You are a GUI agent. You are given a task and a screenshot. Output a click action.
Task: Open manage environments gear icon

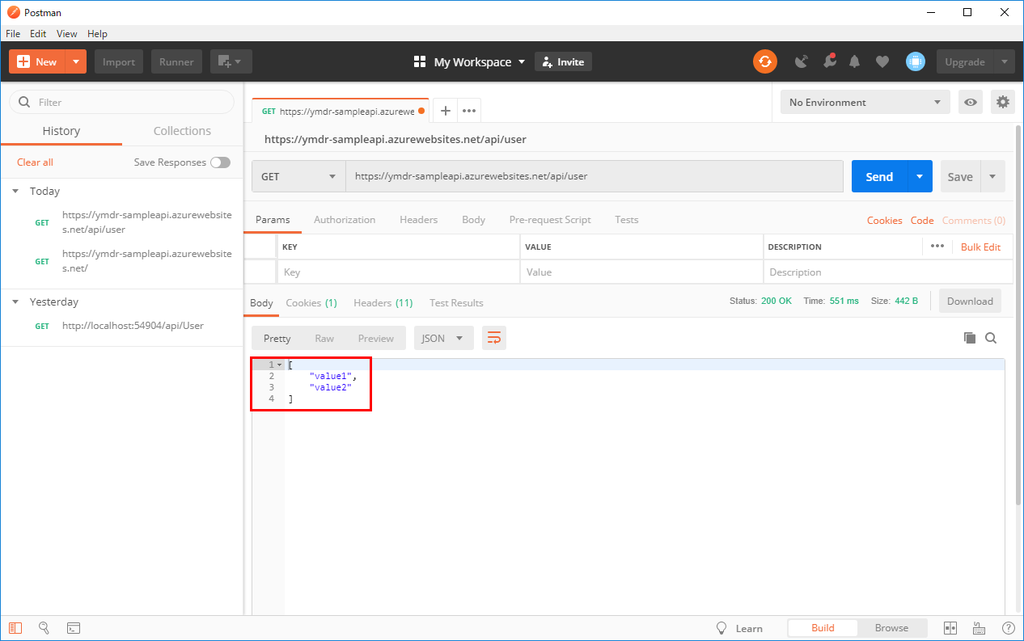coord(1002,102)
